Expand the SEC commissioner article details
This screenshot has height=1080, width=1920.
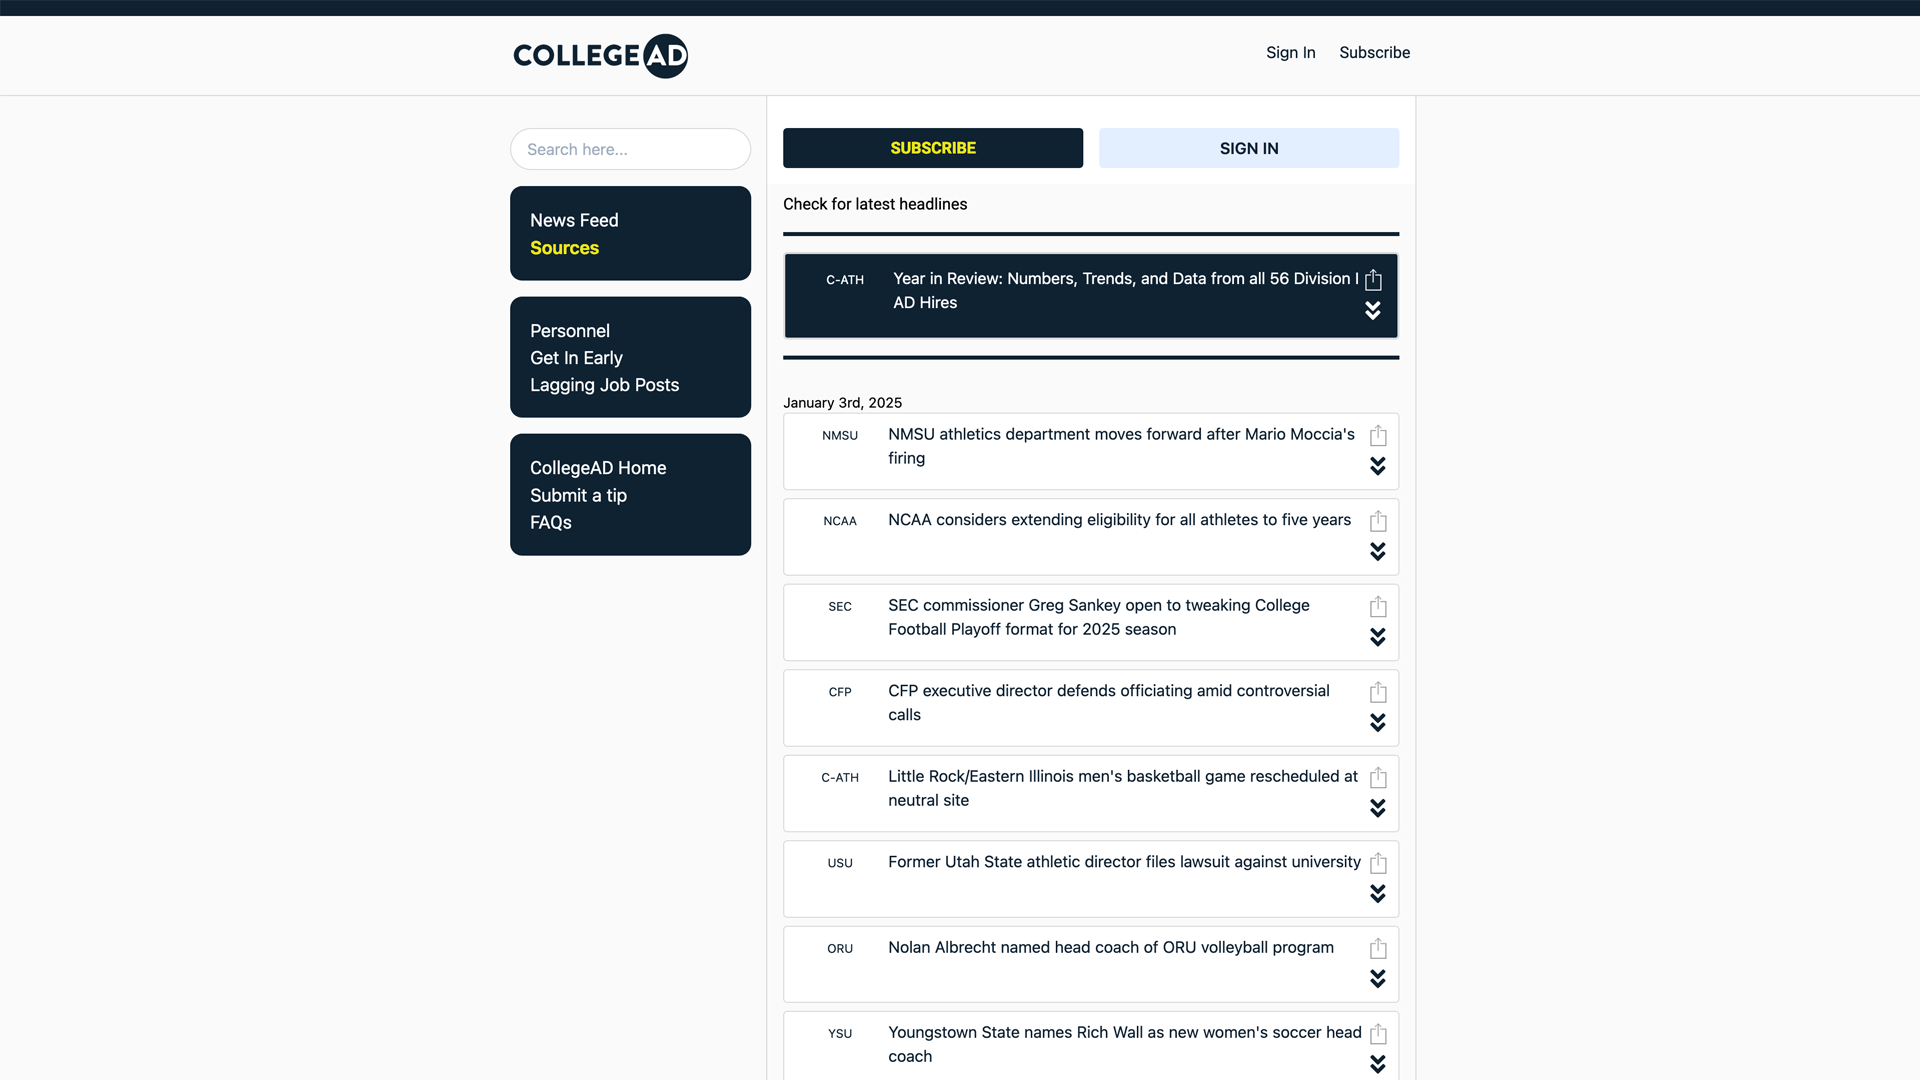point(1375,637)
